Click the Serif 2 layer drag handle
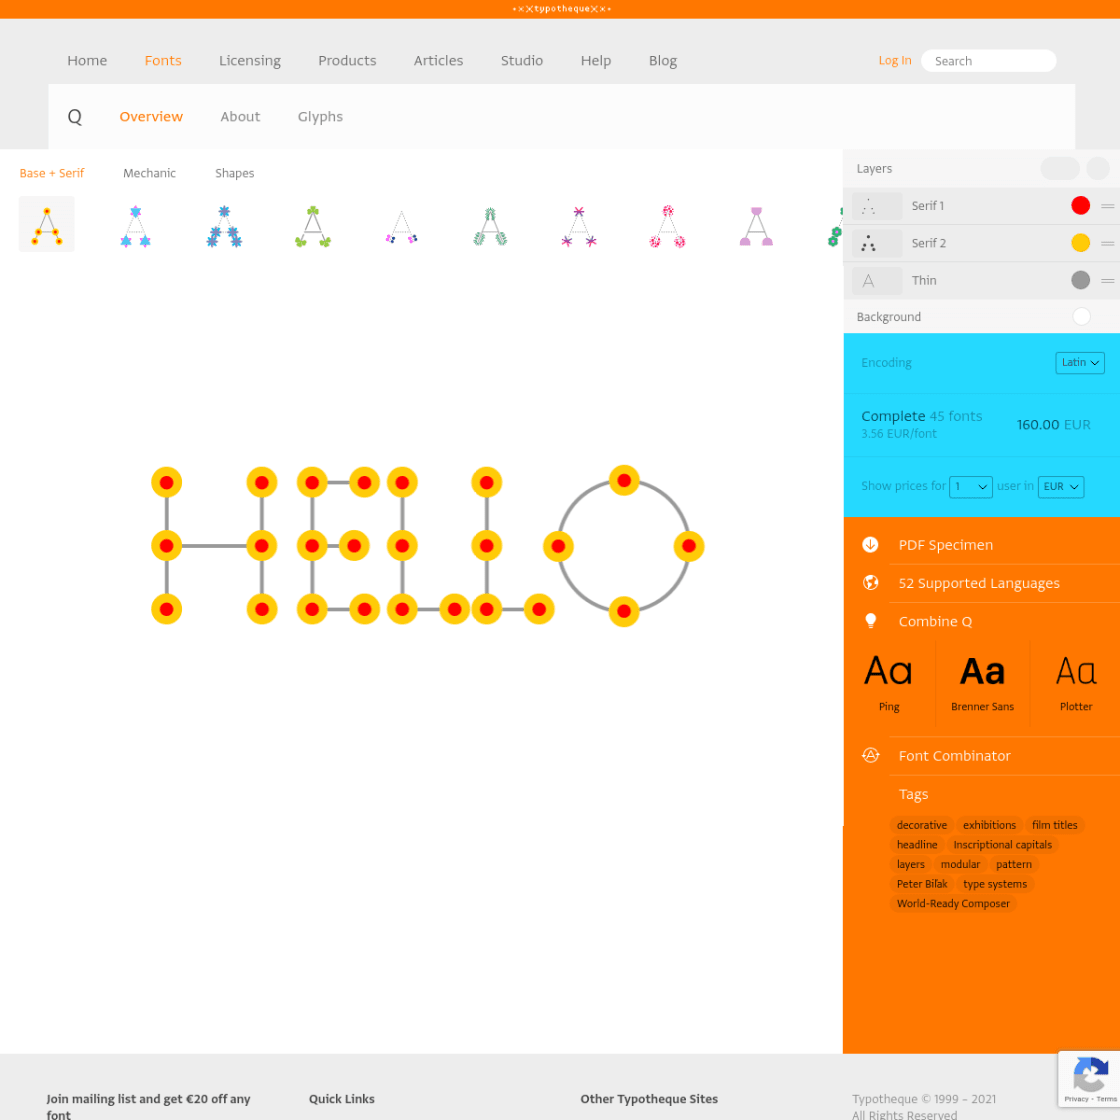The height and width of the screenshot is (1120, 1120). [x=1107, y=243]
